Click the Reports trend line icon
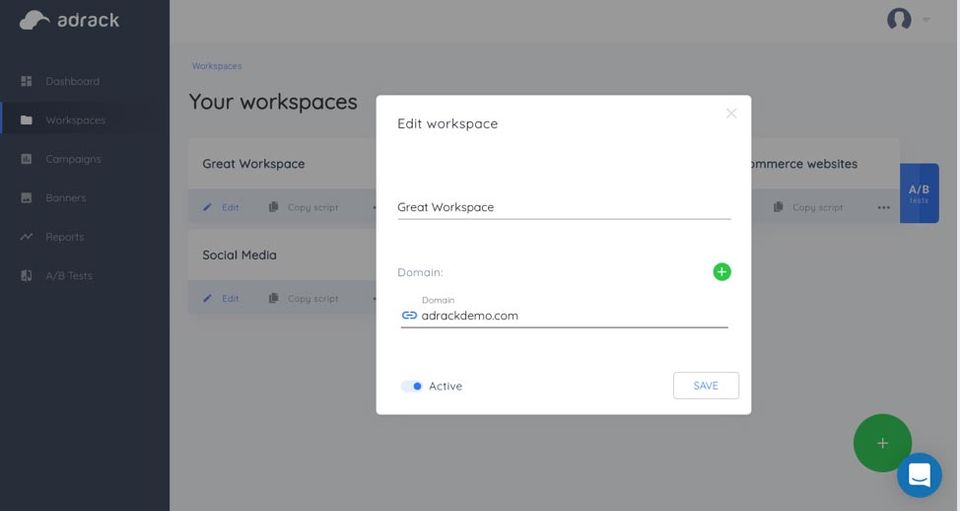The image size is (960, 511). click(26, 237)
